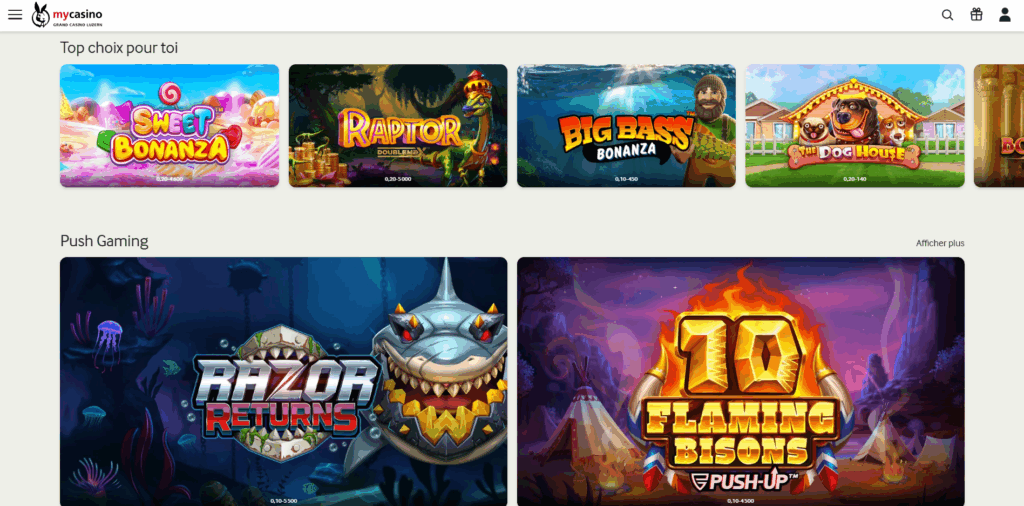Launch the Raptor DoubleMax game
This screenshot has width=1024, height=506.
pos(398,125)
